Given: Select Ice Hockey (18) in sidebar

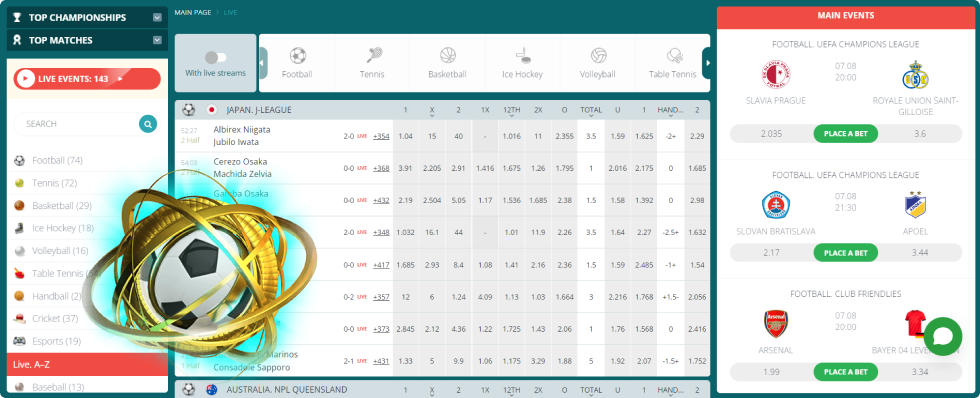Looking at the screenshot, I should [63, 228].
